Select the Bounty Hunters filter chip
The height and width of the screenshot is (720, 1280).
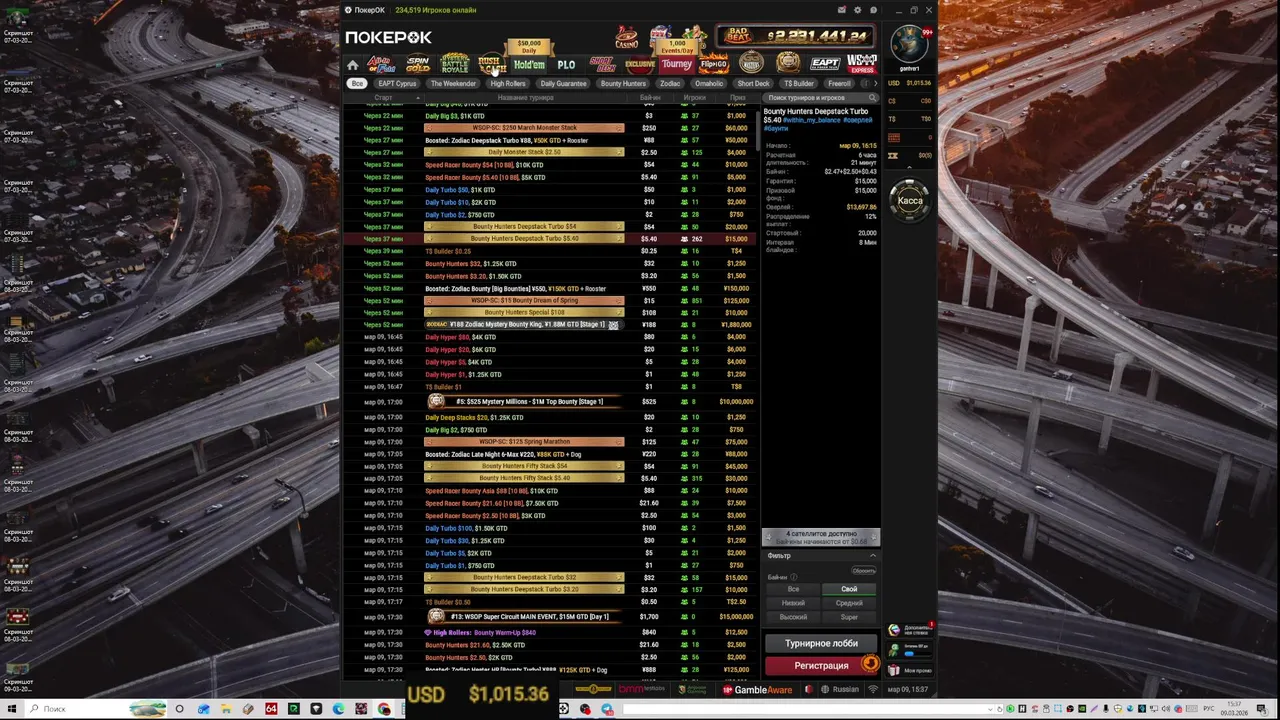(623, 84)
